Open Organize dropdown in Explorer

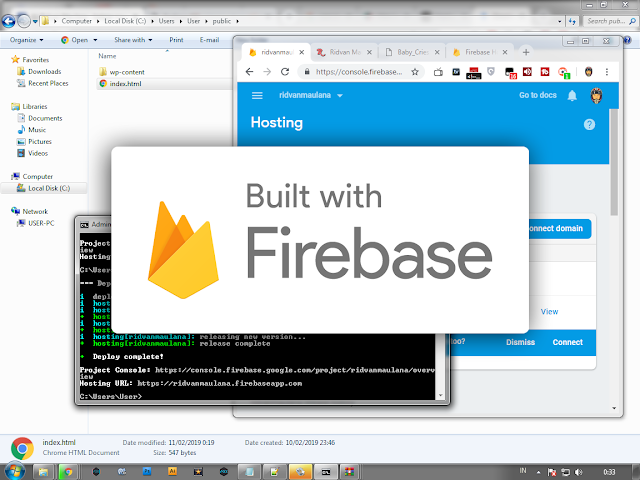[27, 40]
